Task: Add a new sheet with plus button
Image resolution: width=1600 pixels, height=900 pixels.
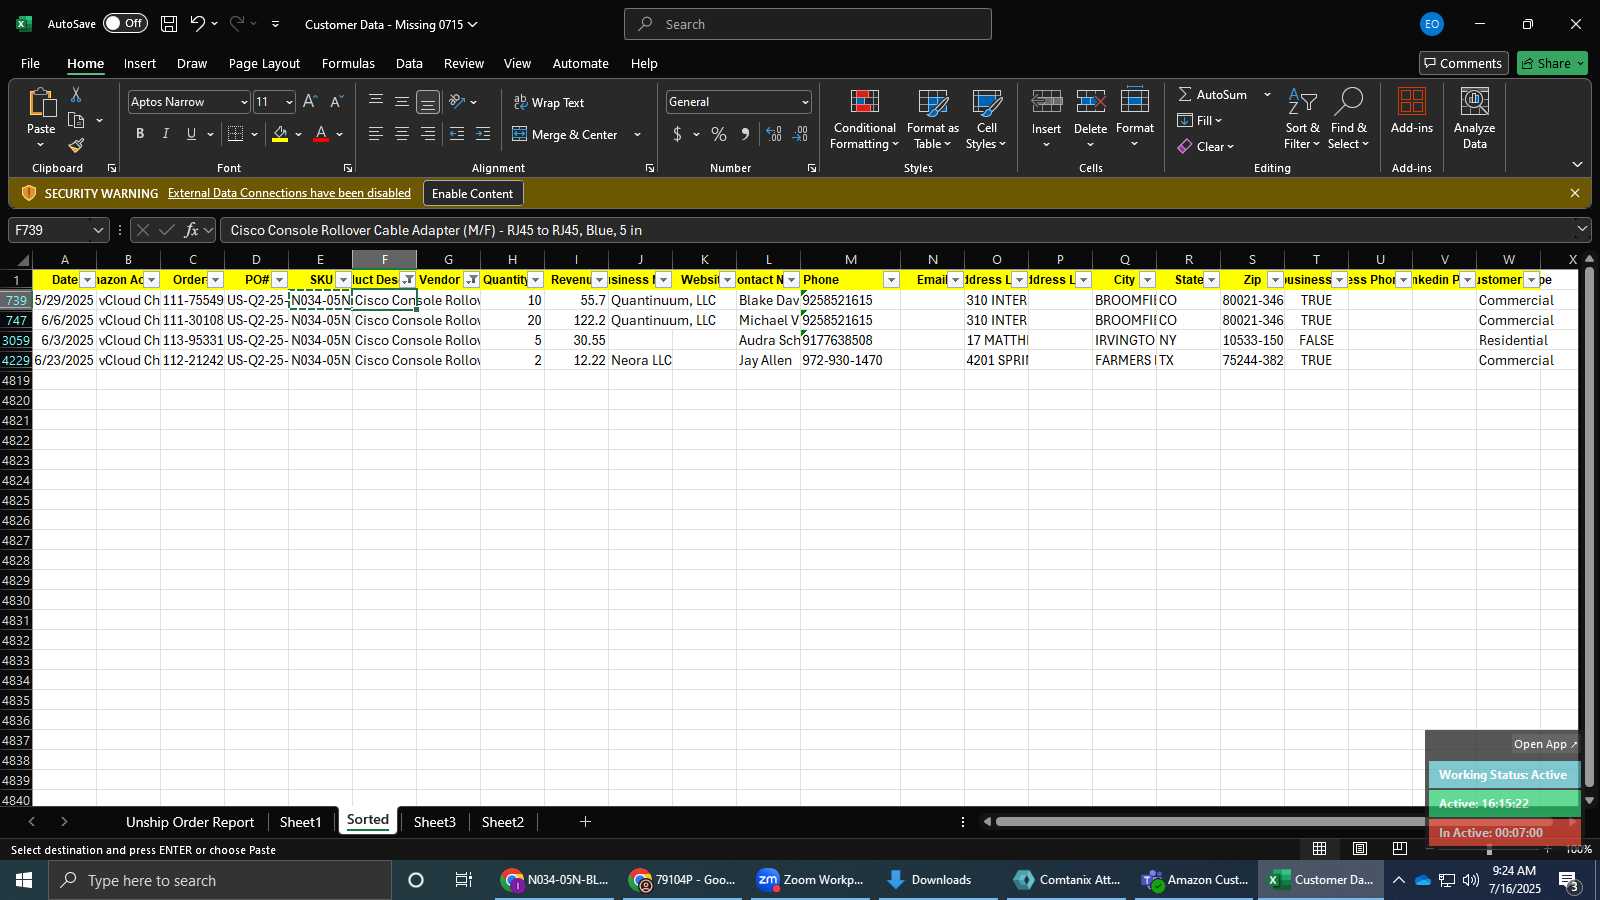Action: tap(585, 822)
